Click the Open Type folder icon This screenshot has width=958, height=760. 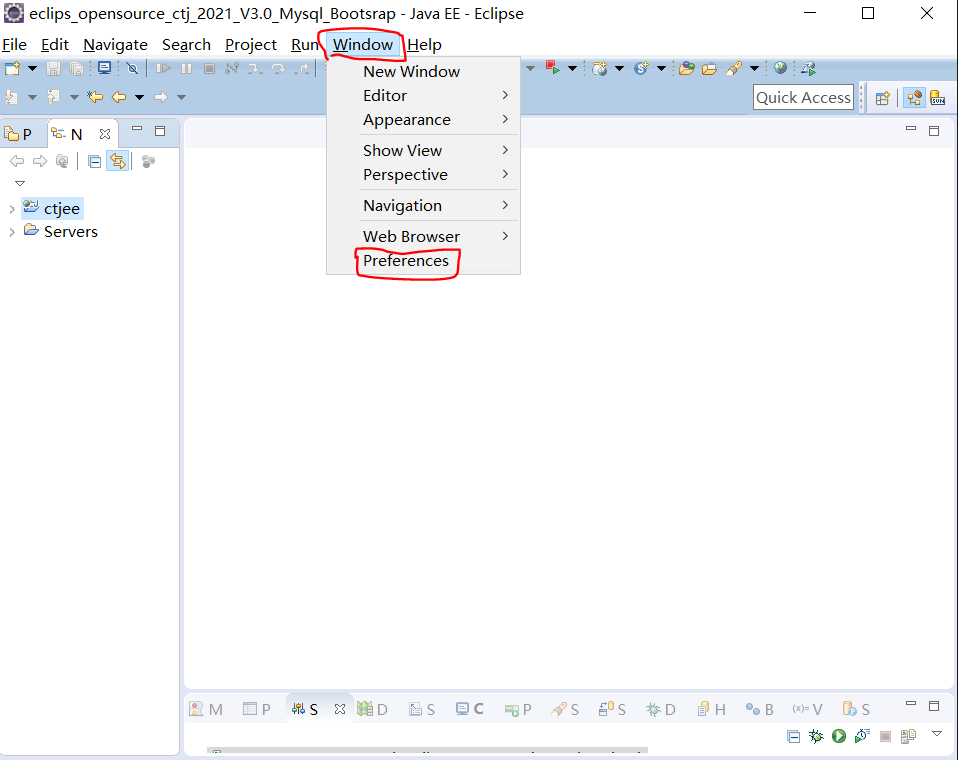click(687, 68)
